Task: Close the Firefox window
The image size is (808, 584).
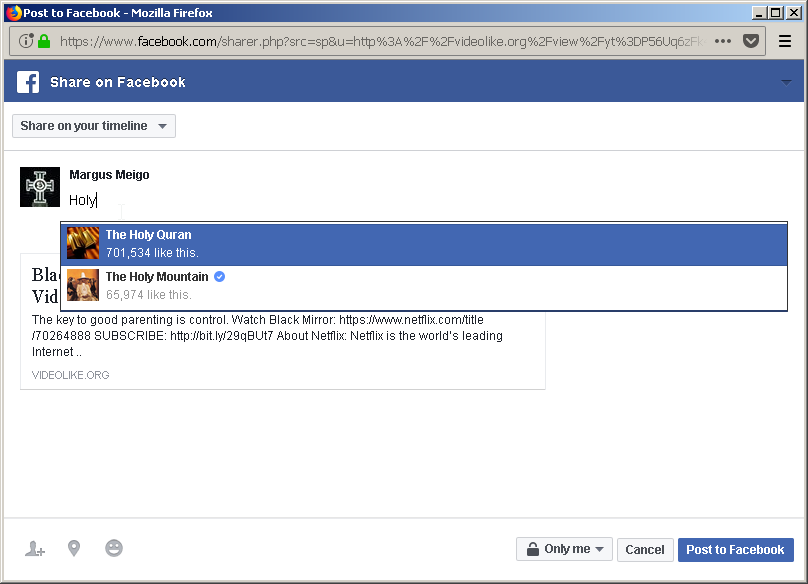Action: click(x=794, y=13)
